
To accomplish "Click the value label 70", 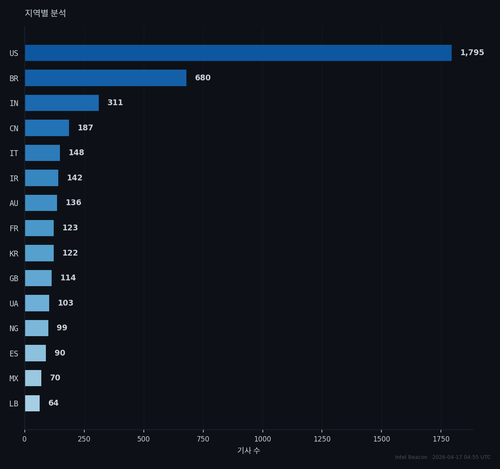I will (55, 378).
